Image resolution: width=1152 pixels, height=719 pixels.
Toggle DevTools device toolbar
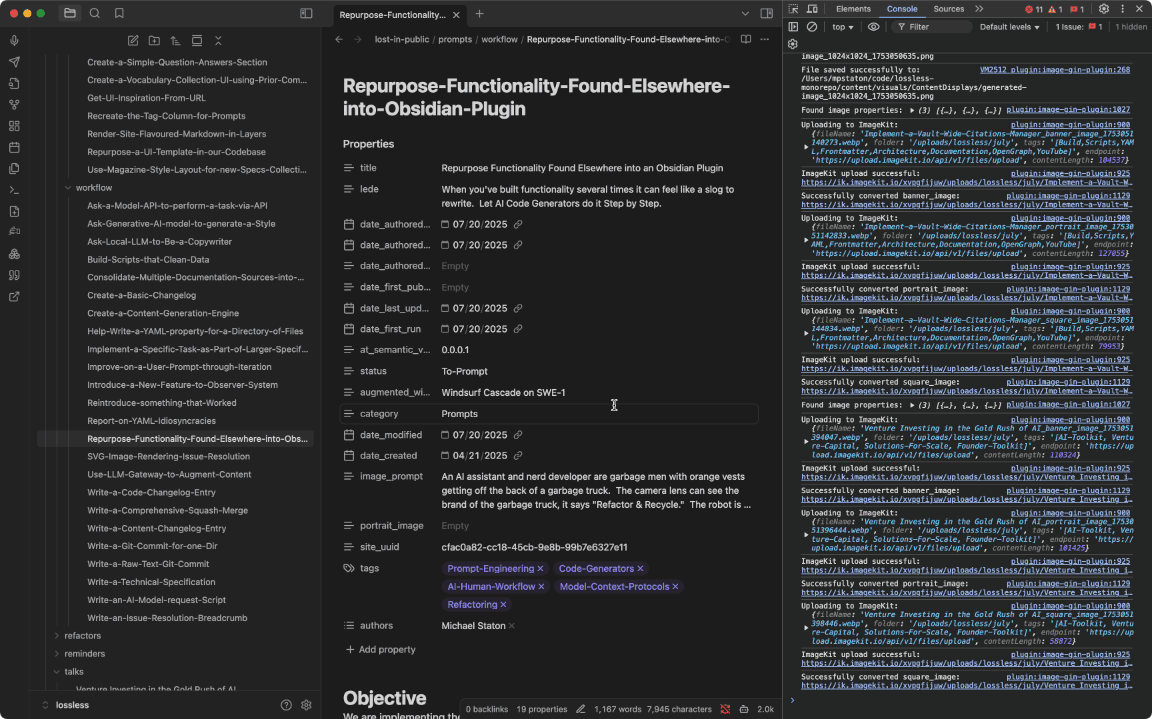click(812, 9)
